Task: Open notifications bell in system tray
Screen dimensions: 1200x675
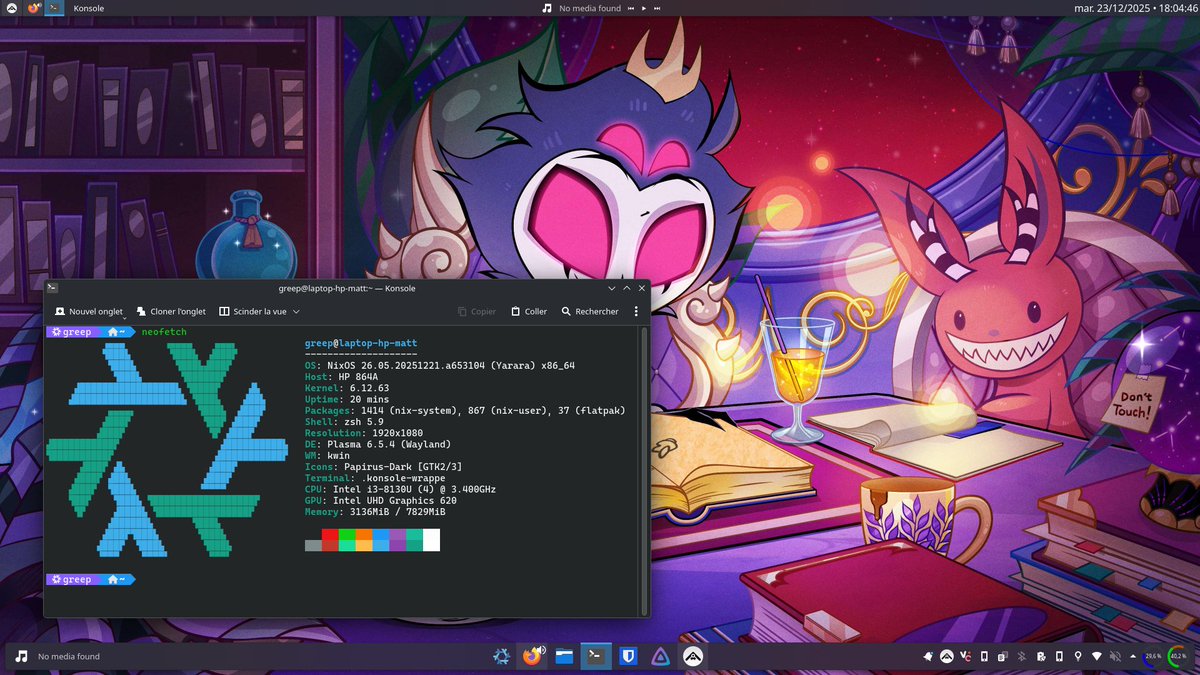Action: (928, 656)
